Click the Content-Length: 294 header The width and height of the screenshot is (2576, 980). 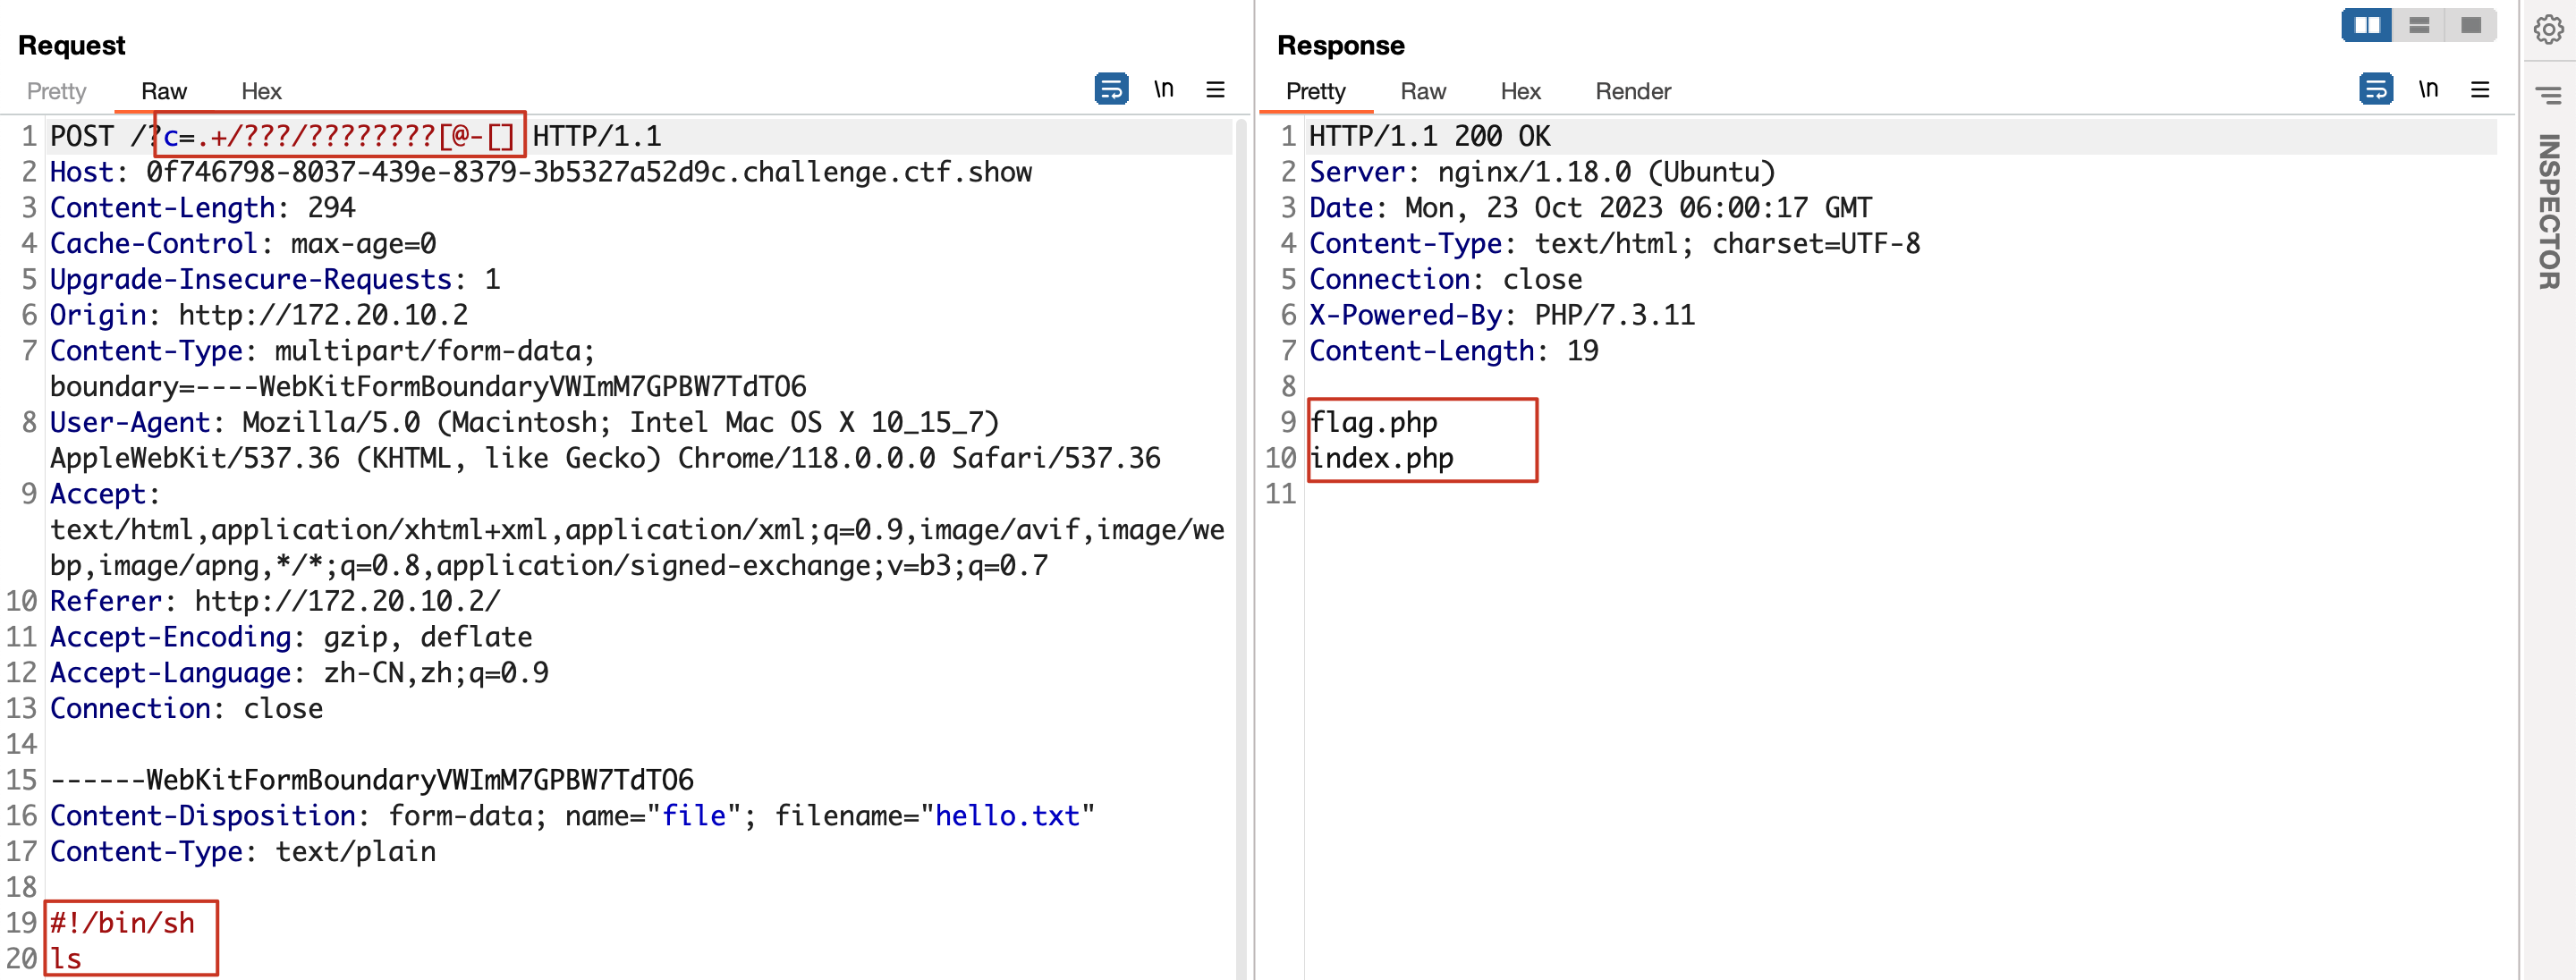click(x=203, y=208)
